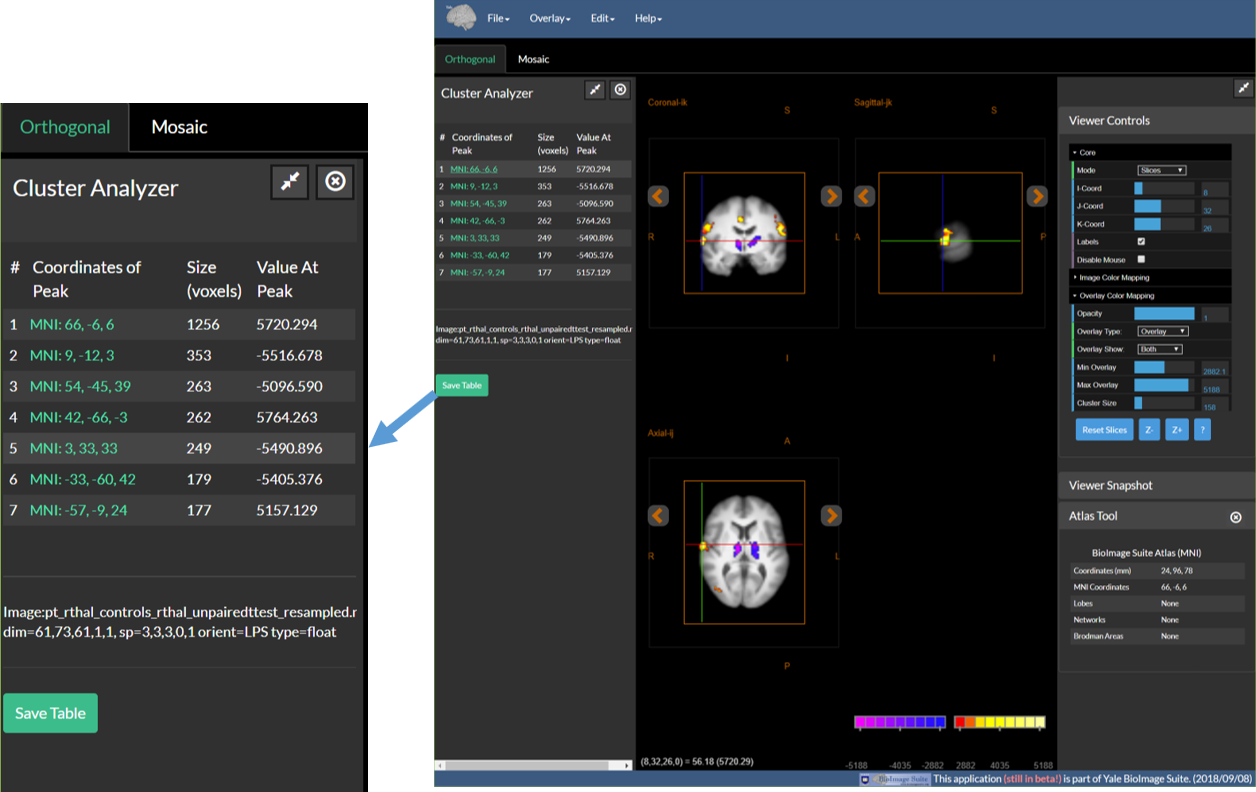Open the Overlay Show dropdown
Screen dimensions: 1256x792
(x=1160, y=349)
